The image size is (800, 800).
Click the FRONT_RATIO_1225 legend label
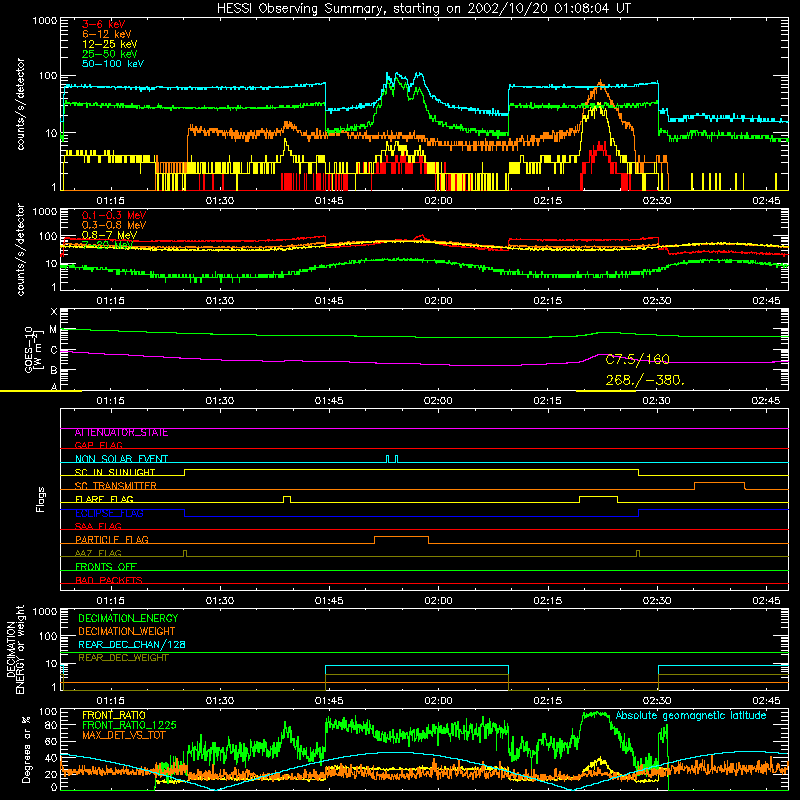tap(129, 725)
